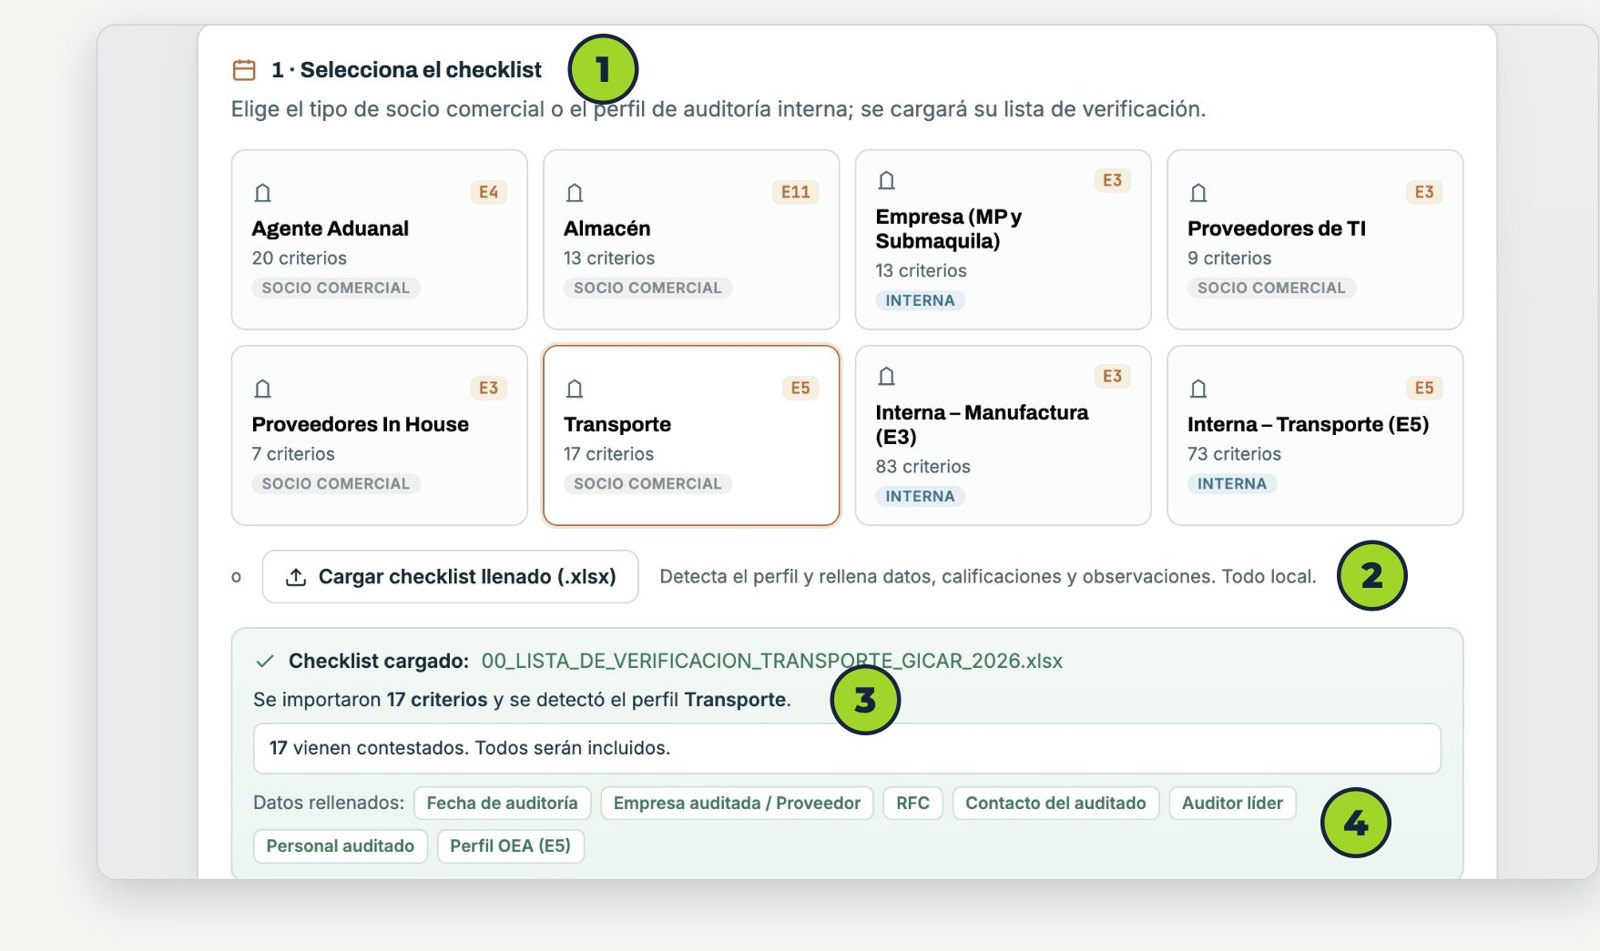Upload a filled checklist with Cargar checklist llenado
The image size is (1600, 951).
pyautogui.click(x=450, y=577)
